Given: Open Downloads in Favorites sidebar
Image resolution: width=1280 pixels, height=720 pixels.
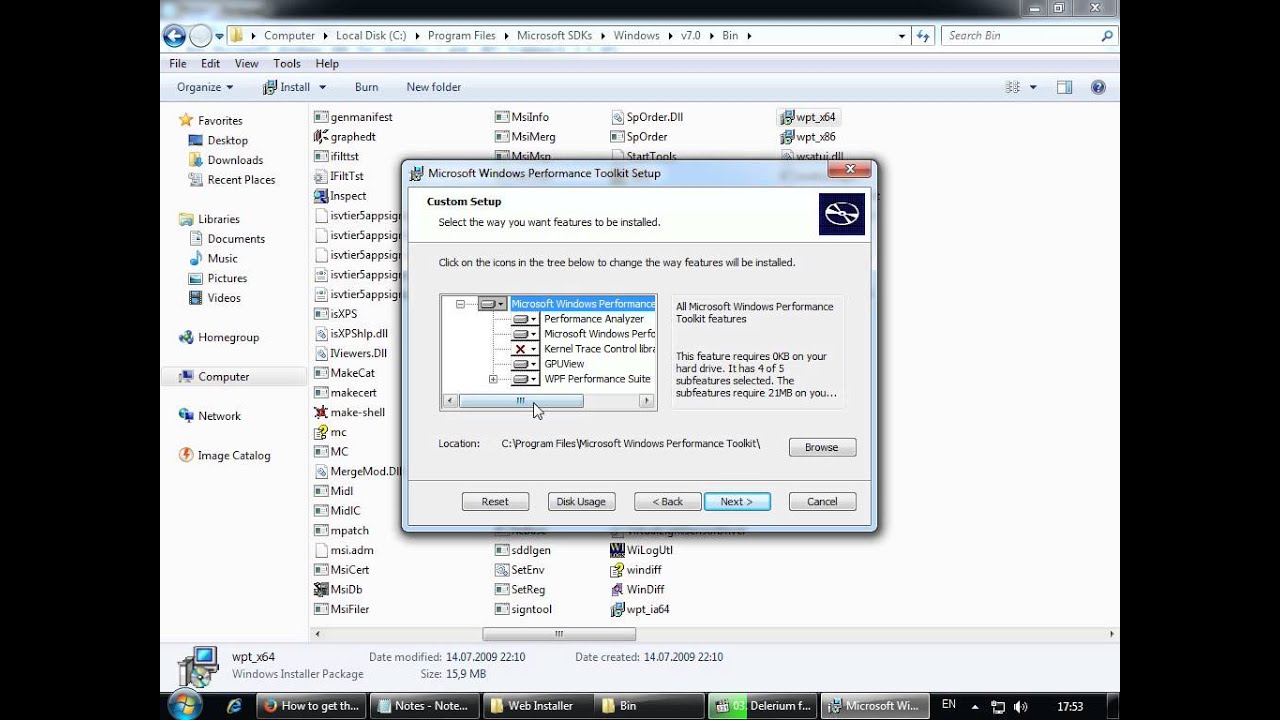Looking at the screenshot, I should (x=226, y=160).
